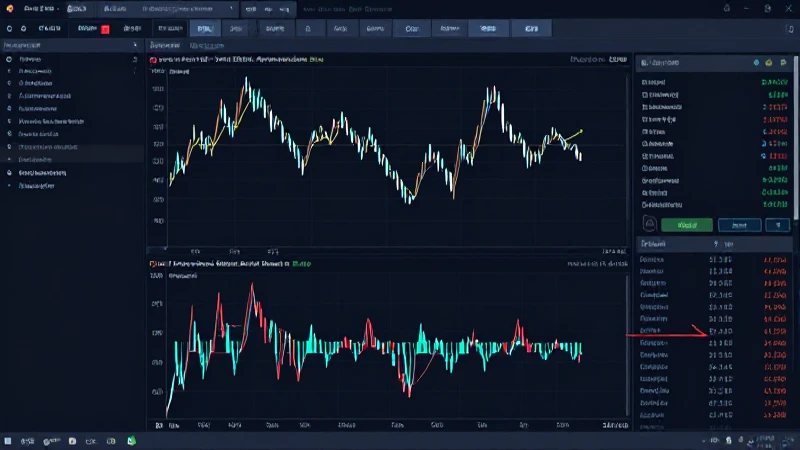Click the red circle icon beside upper chart title

tap(153, 60)
